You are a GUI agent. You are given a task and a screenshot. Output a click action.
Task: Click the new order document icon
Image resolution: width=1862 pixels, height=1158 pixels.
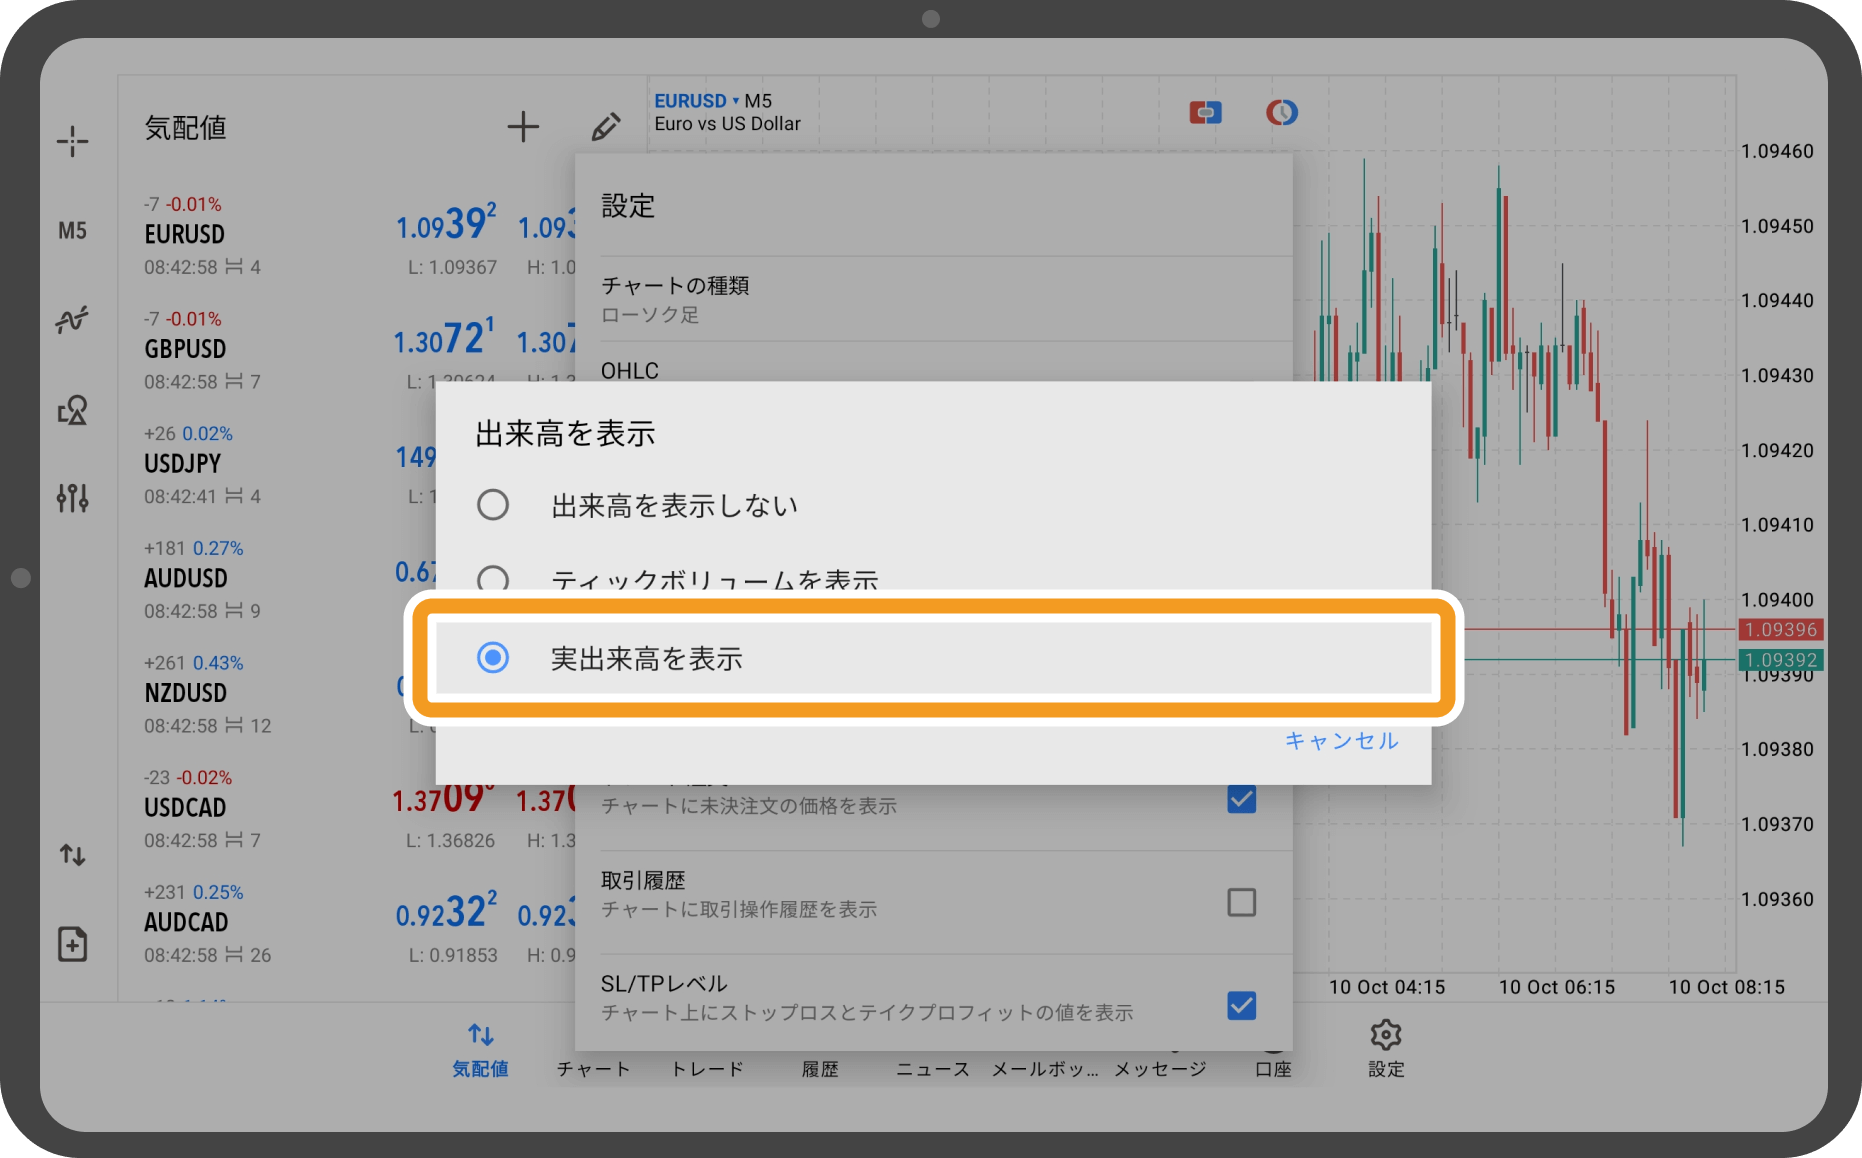[x=72, y=944]
